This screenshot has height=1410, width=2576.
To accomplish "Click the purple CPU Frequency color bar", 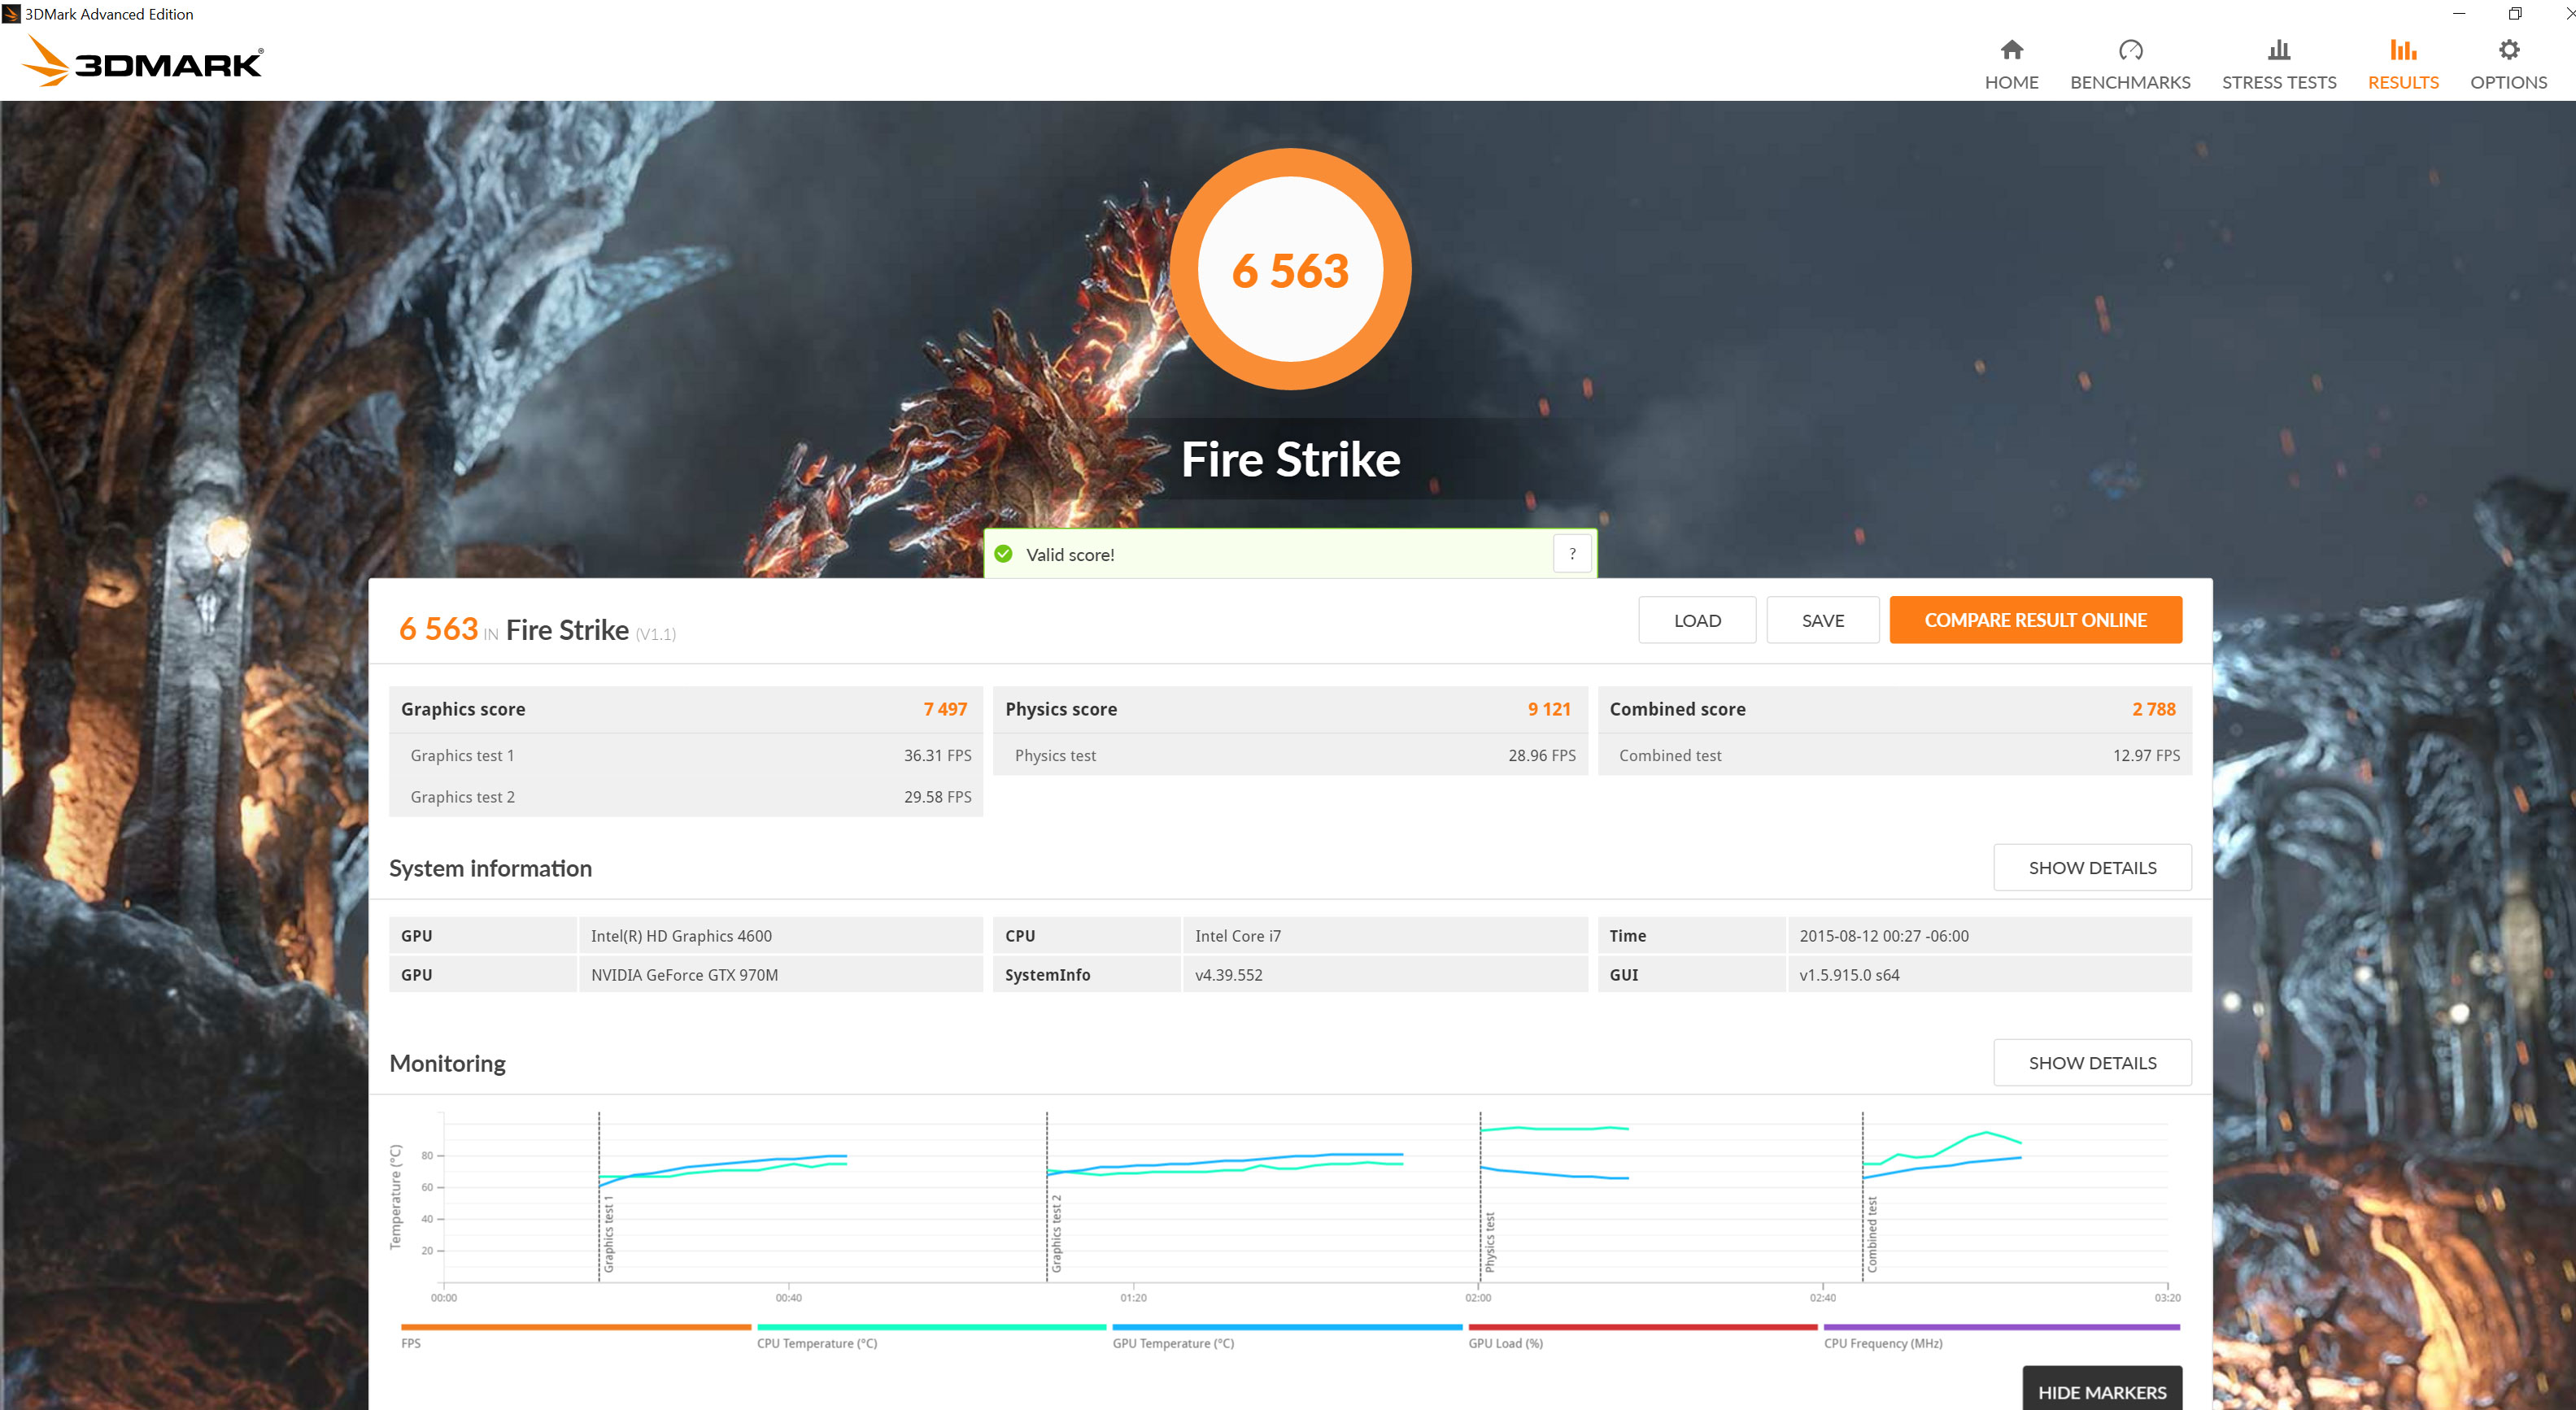I will [x=2000, y=1327].
